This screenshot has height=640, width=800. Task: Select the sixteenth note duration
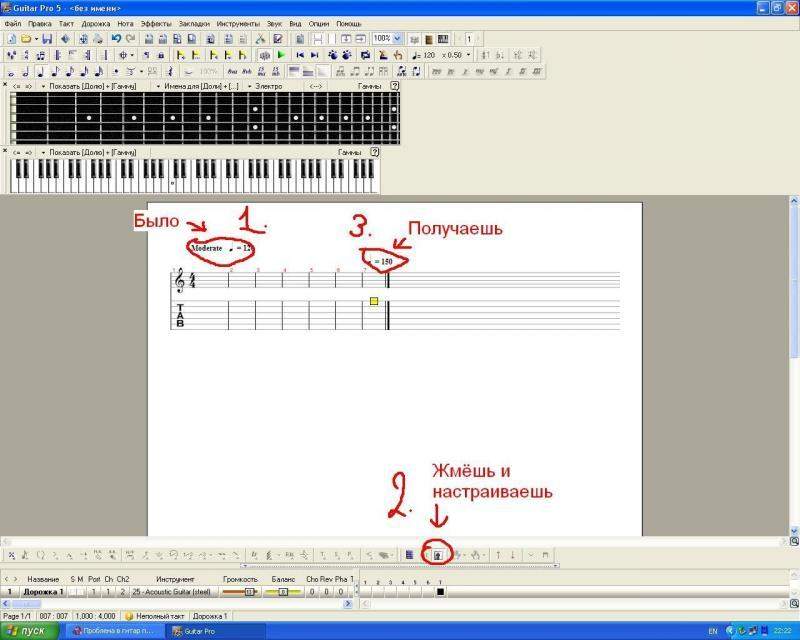pos(70,71)
